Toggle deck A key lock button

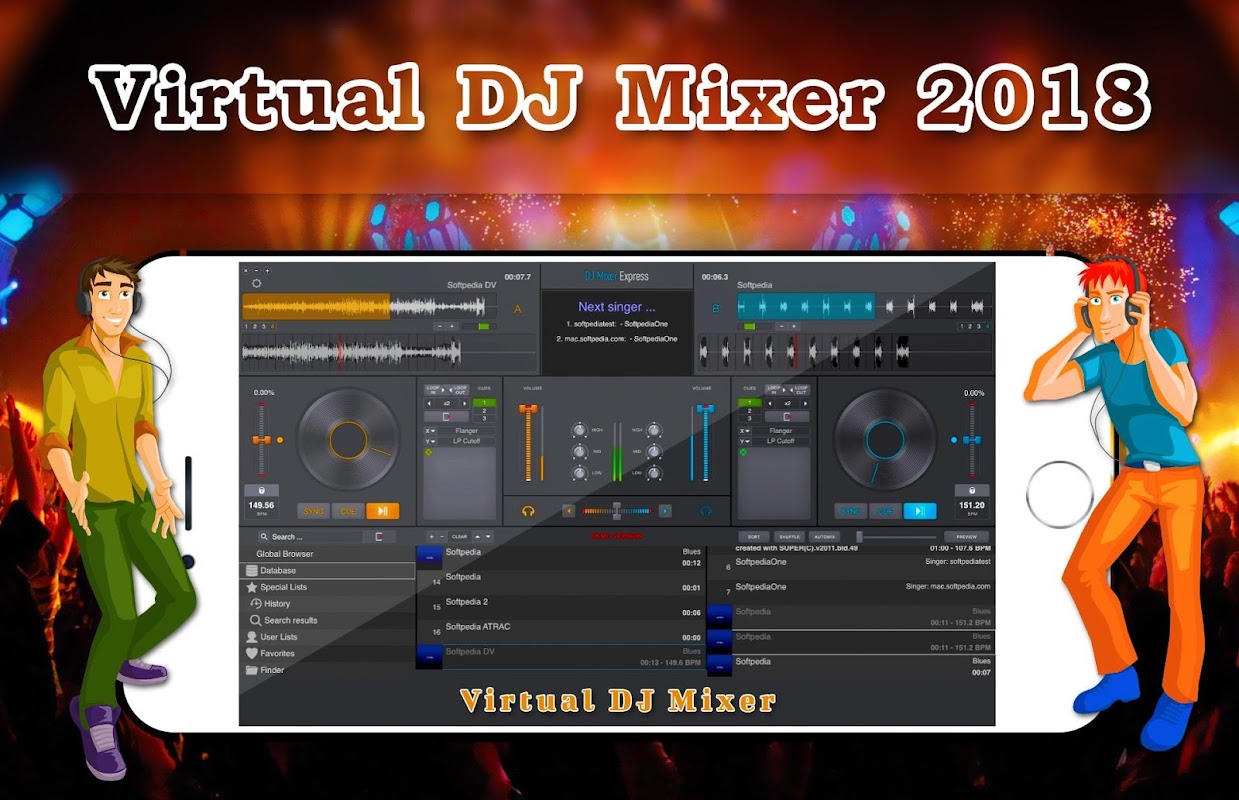261,490
